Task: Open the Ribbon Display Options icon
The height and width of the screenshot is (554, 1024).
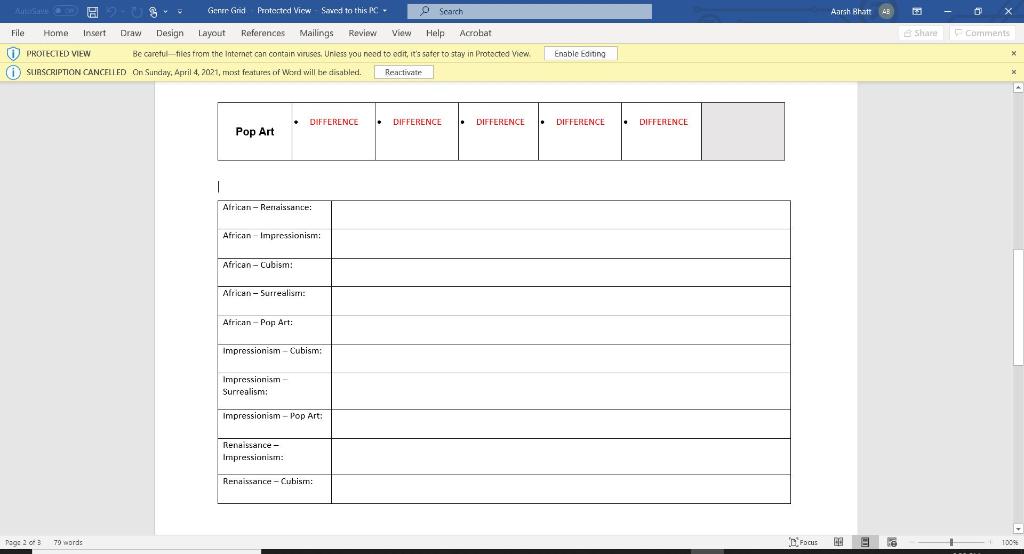Action: point(917,11)
